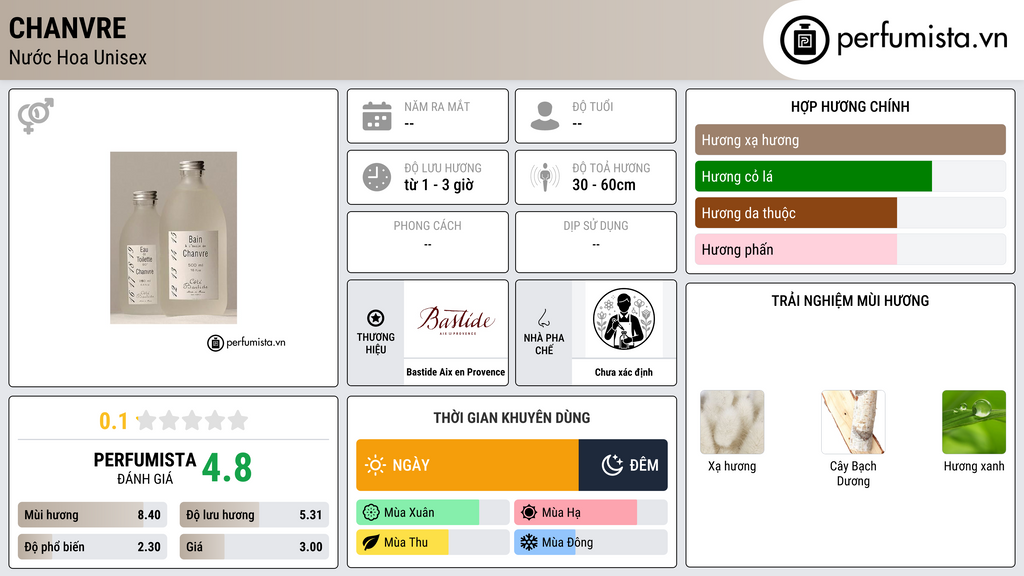The width and height of the screenshot is (1024, 576).
Task: Click the yellow 0.1 user rating number
Action: 114,421
